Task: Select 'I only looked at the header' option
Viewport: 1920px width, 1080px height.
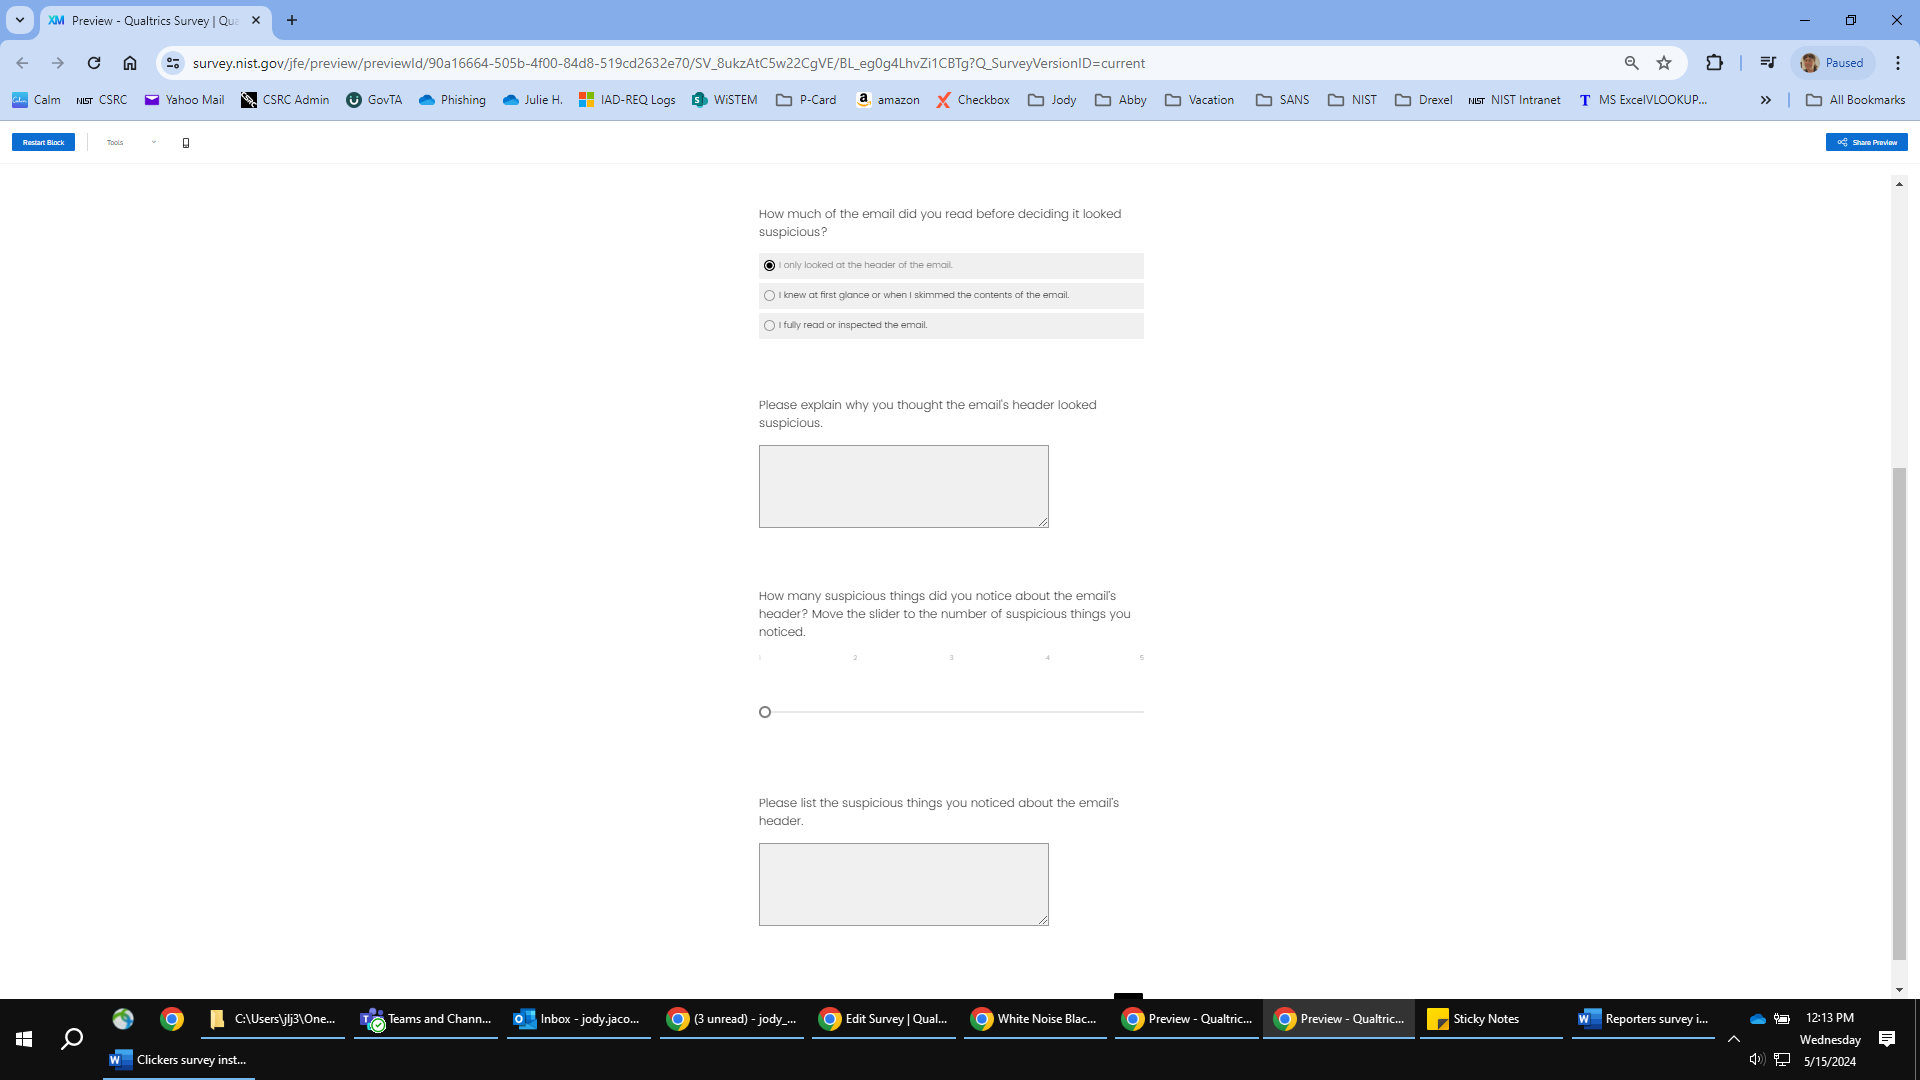Action: click(x=769, y=266)
